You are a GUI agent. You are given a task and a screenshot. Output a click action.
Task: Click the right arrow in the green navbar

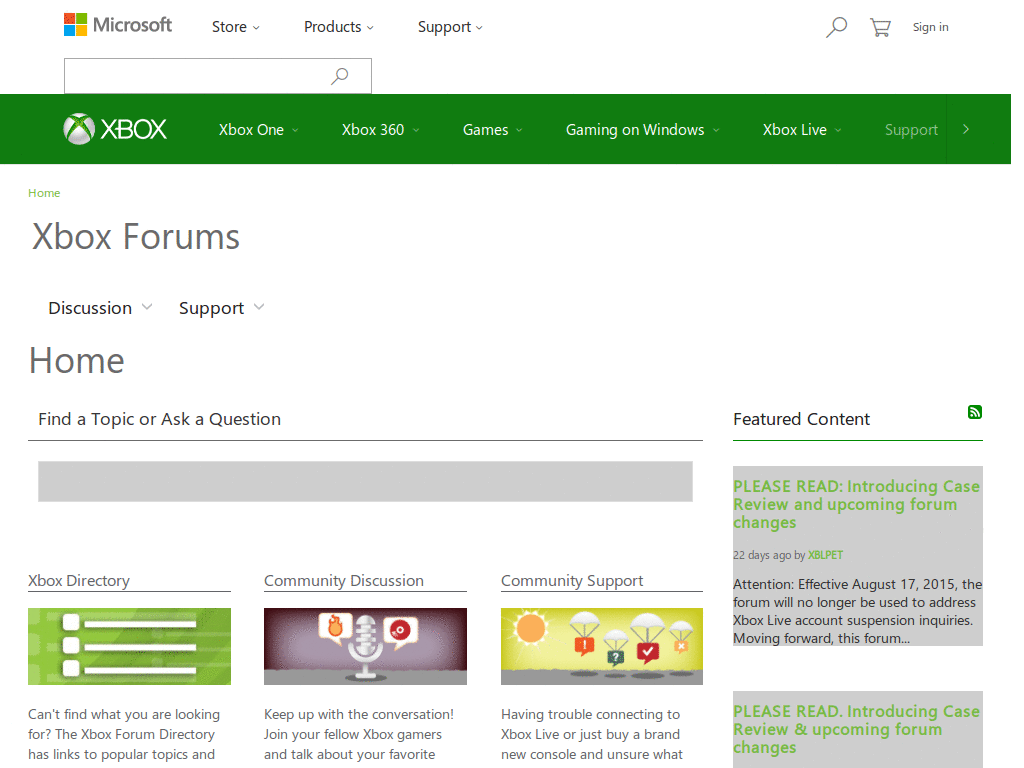pos(966,128)
